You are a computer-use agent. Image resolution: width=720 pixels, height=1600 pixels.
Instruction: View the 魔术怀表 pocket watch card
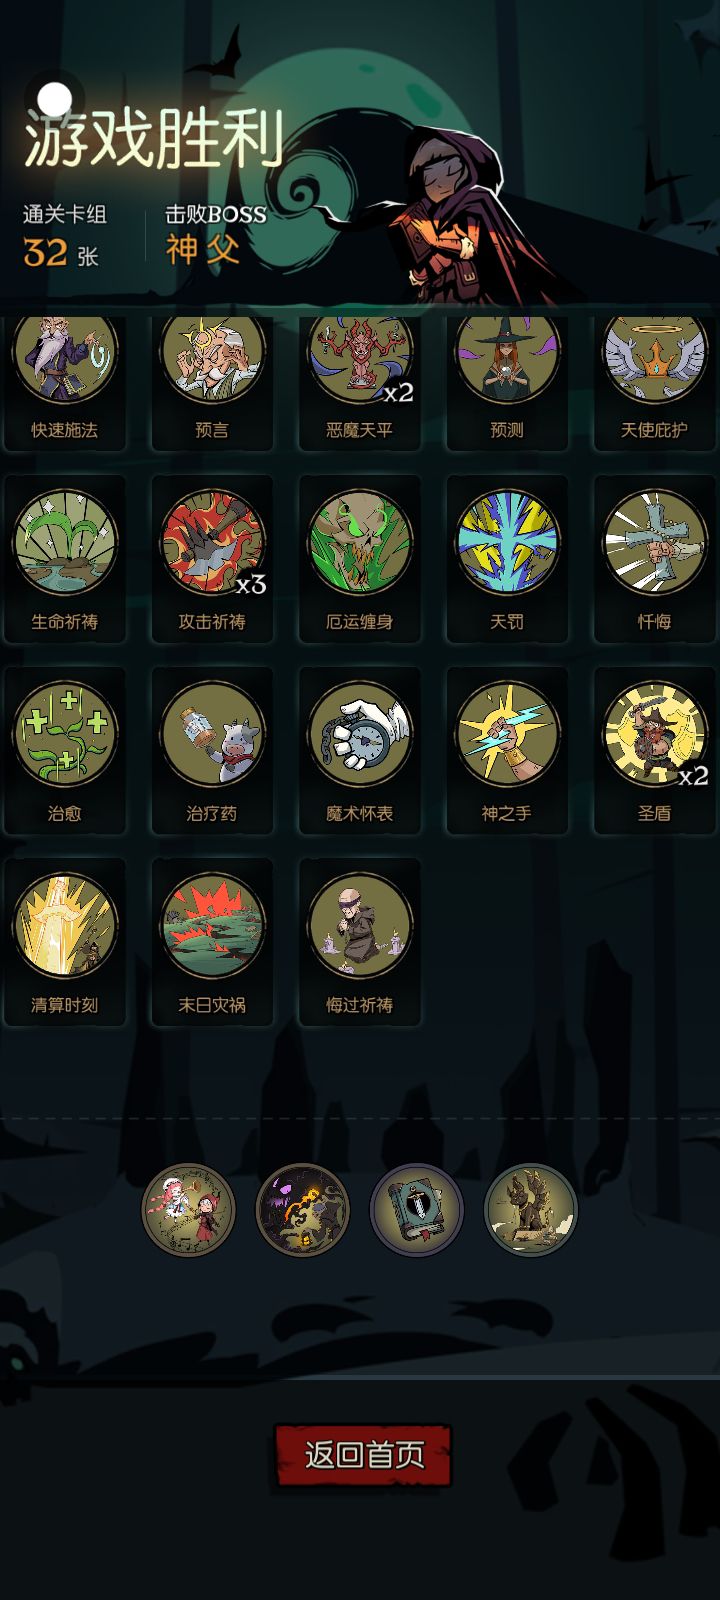(359, 750)
